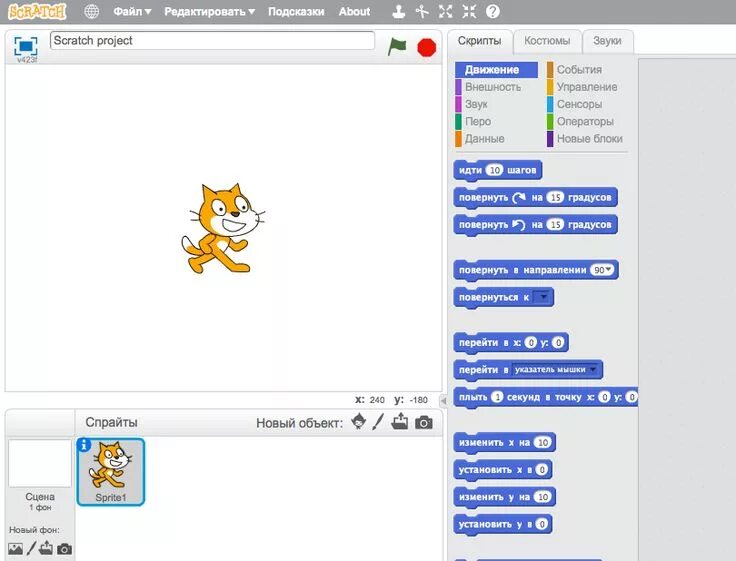The height and width of the screenshot is (561, 736).
Task: Select the Grow sprite tool
Action: click(x=445, y=11)
